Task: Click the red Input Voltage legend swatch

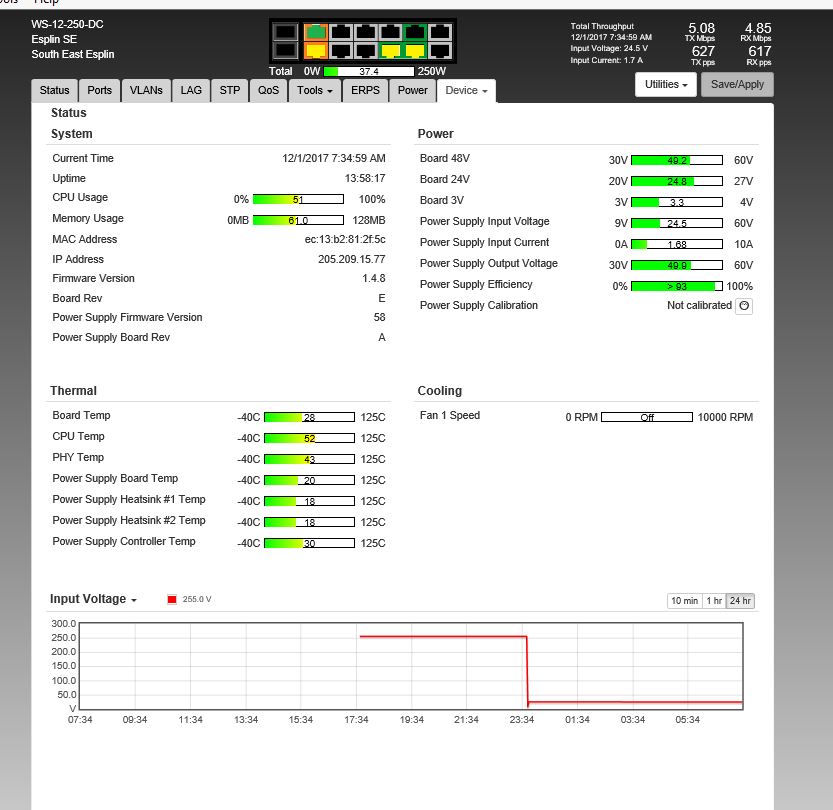Action: coord(172,600)
